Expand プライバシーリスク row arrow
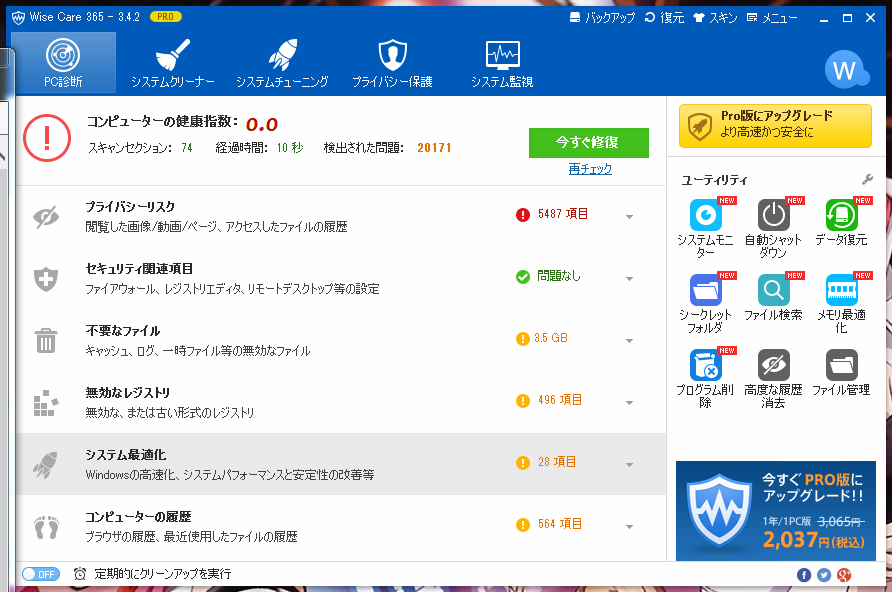Image resolution: width=892 pixels, height=592 pixels. [x=629, y=217]
